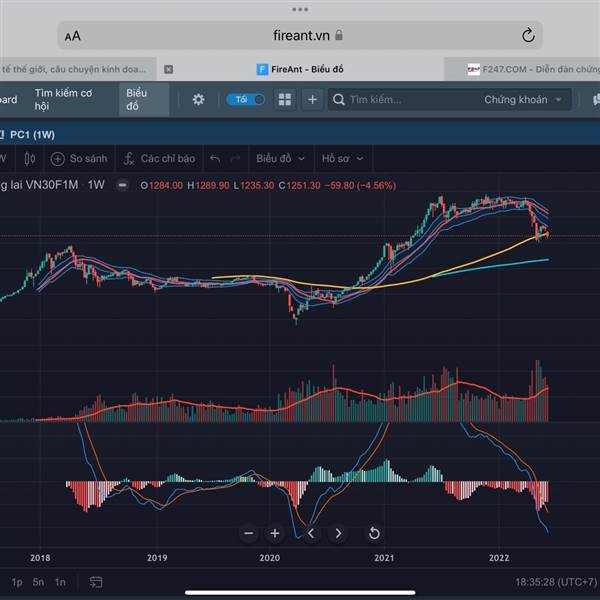Viewport: 600px width, 600px height.
Task: Select the 5n time range
Action: pos(38,582)
